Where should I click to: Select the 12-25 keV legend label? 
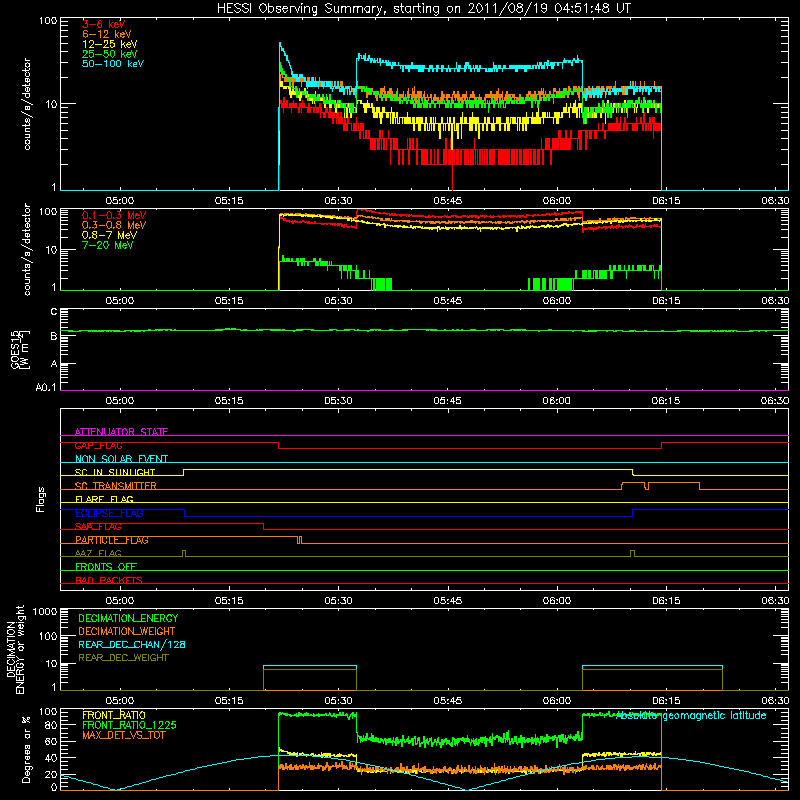coord(109,44)
